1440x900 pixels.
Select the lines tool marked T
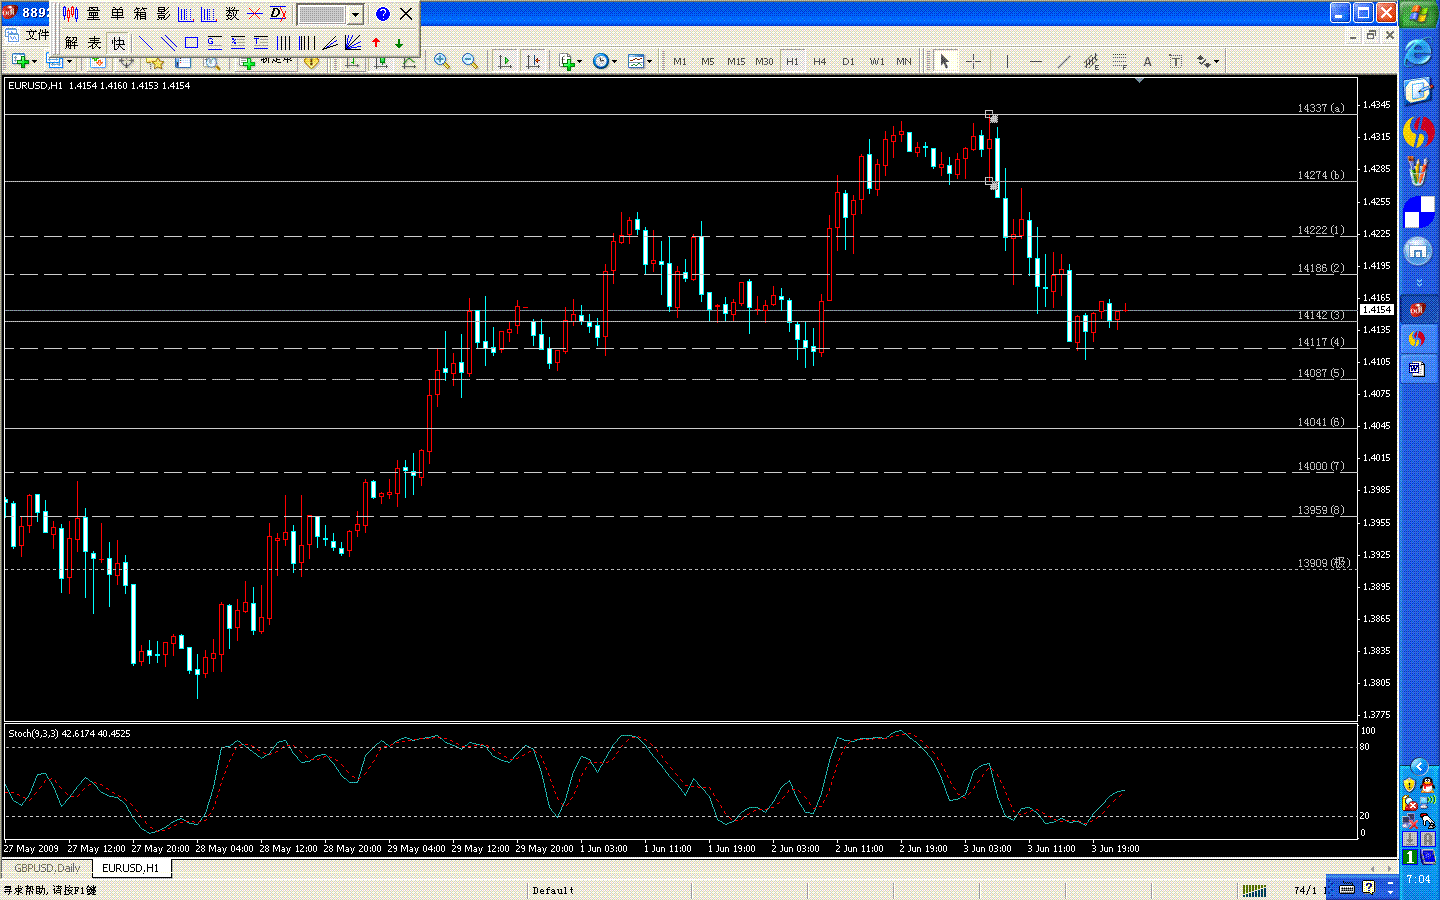[261, 43]
